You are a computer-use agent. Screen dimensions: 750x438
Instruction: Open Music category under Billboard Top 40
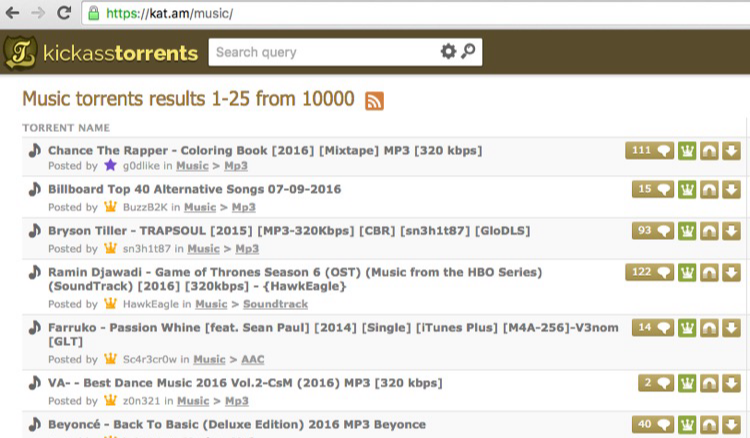tap(200, 207)
